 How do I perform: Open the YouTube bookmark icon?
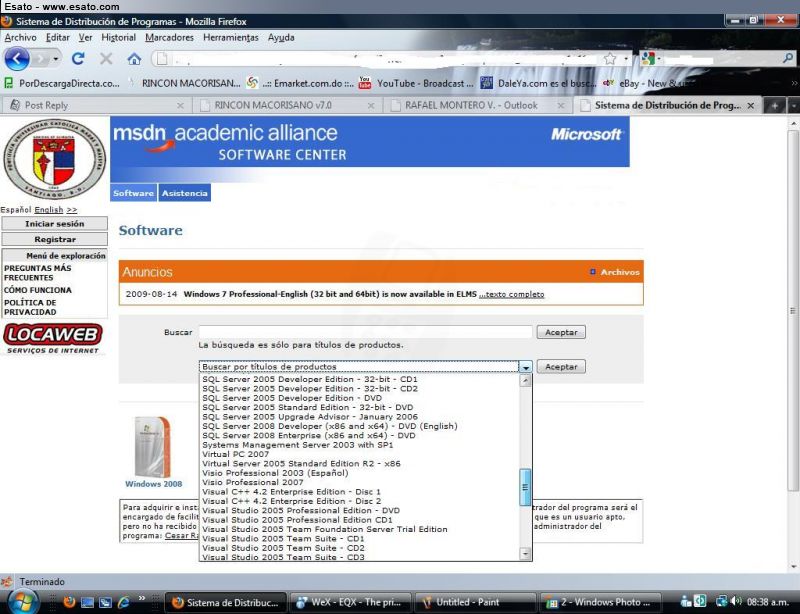(x=365, y=83)
